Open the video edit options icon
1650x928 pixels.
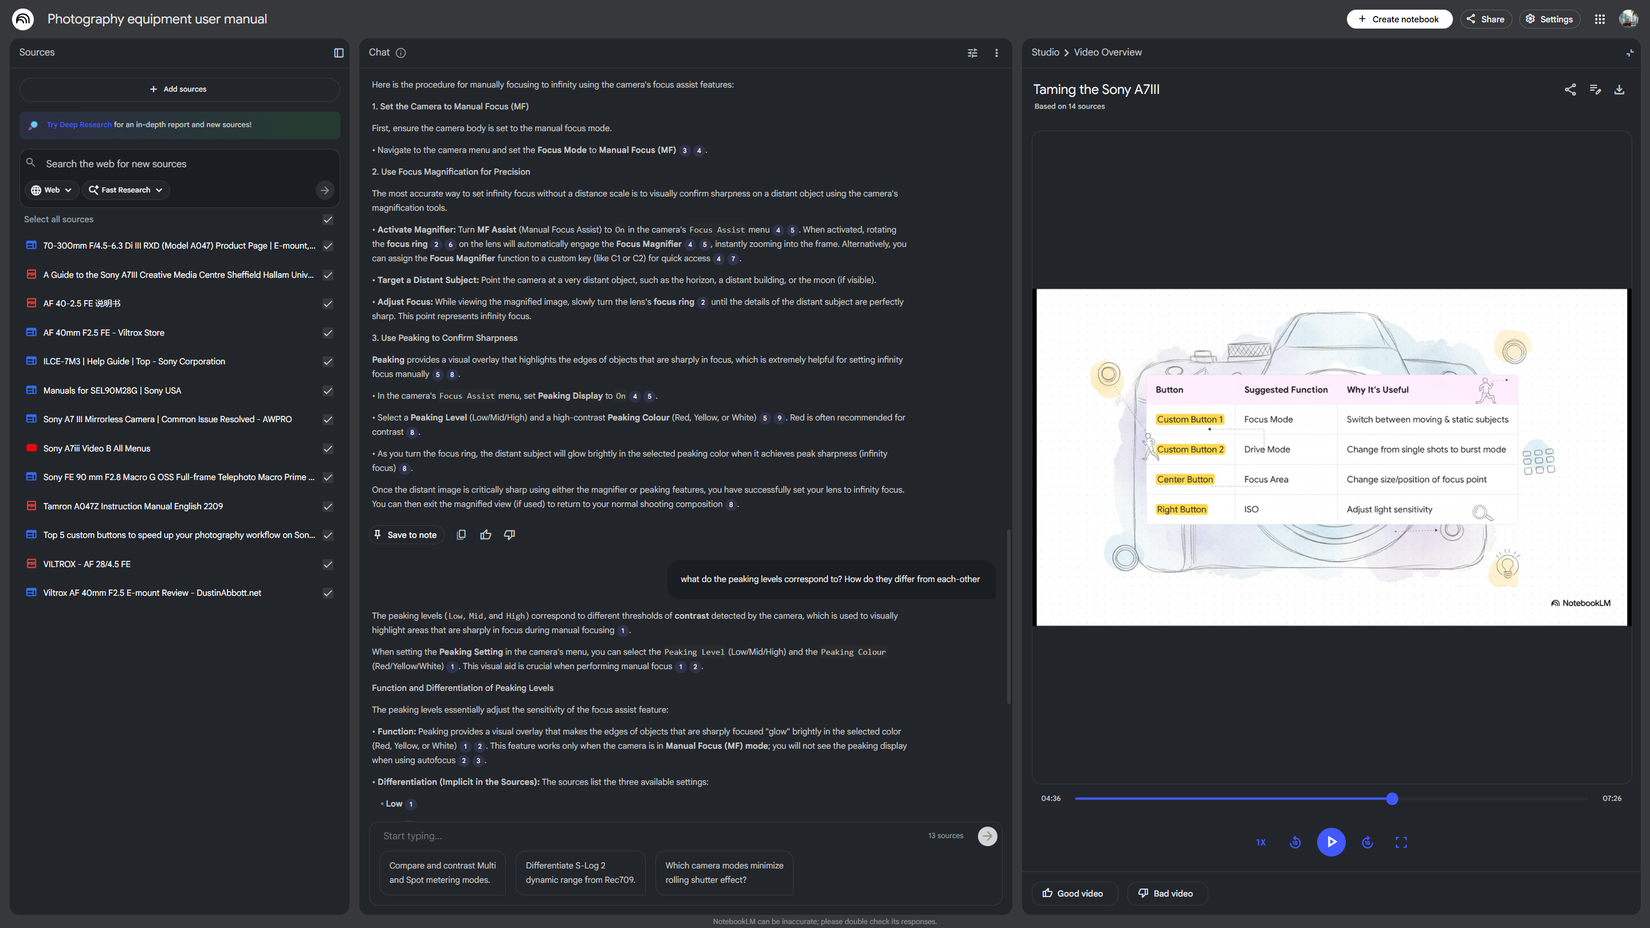(1595, 90)
